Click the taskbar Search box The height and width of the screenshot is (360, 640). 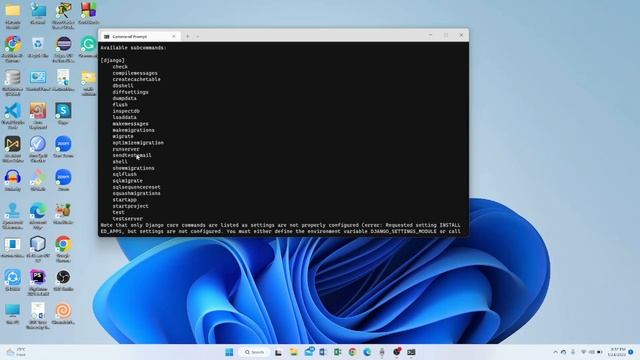click(254, 352)
